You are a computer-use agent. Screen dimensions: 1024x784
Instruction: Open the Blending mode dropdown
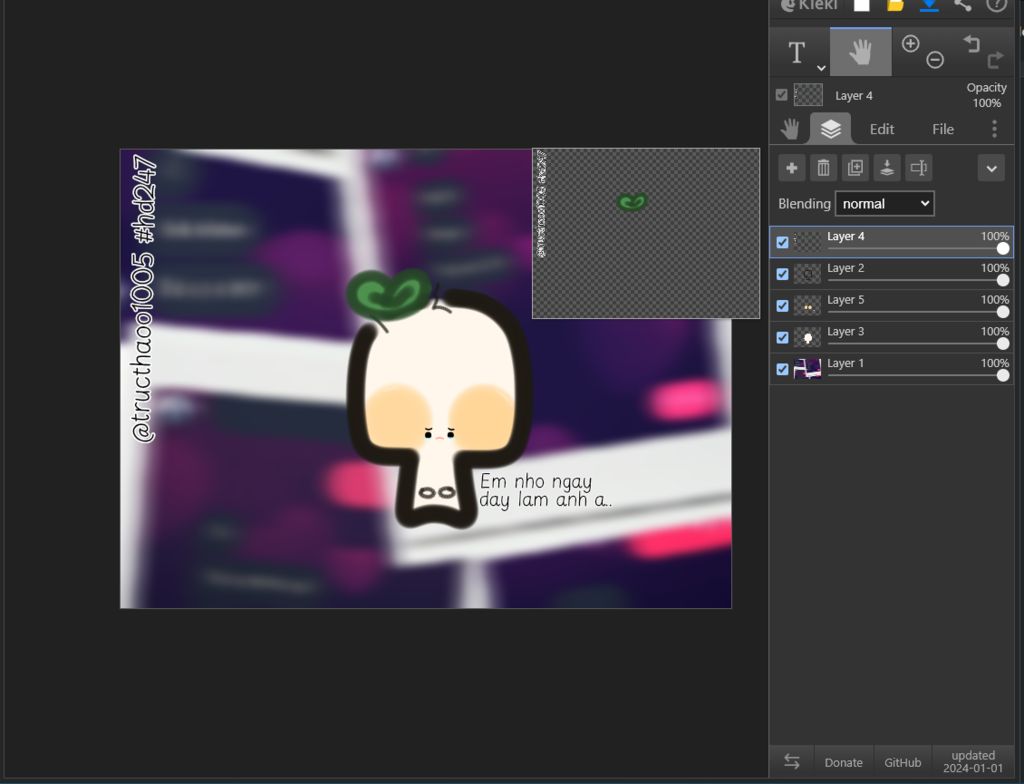885,203
